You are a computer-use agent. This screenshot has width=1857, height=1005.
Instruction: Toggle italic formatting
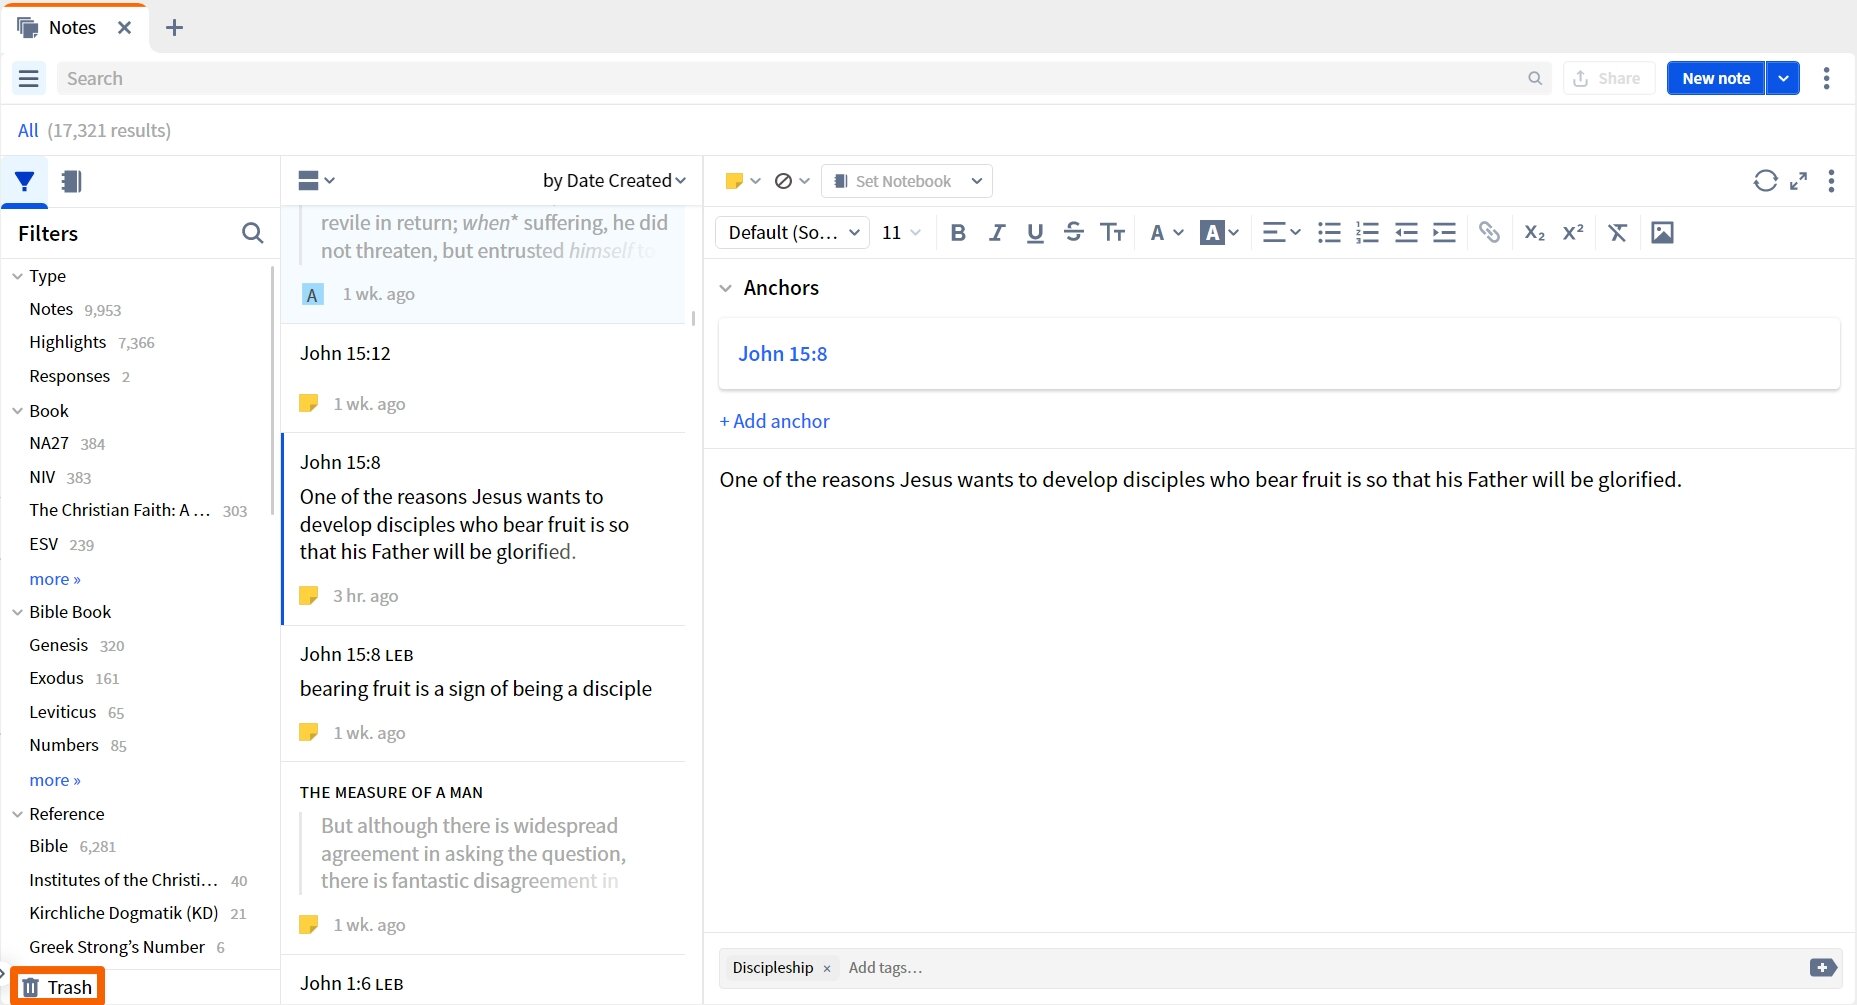pyautogui.click(x=997, y=233)
